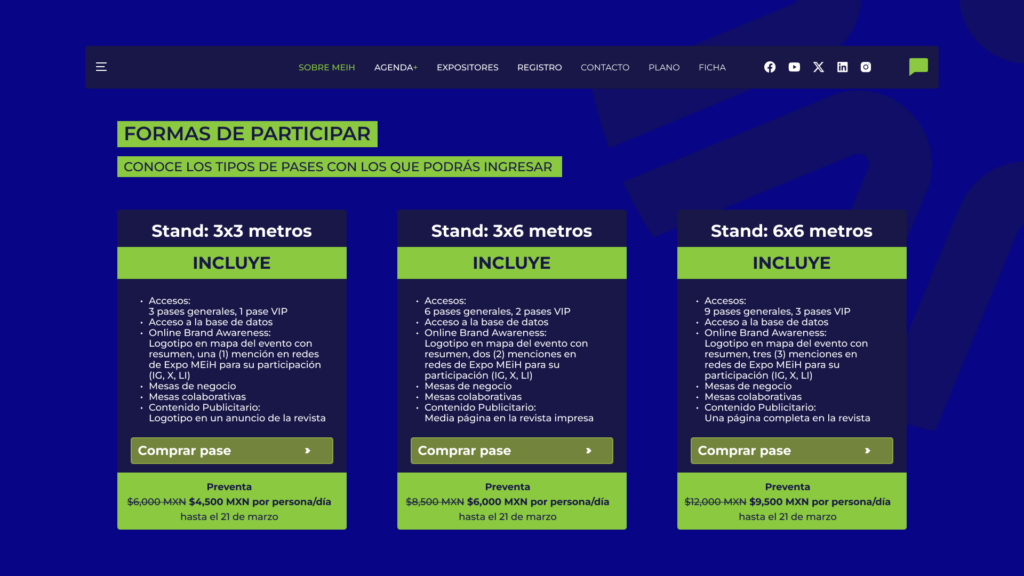Buy pass for Stand 3x6 metros
1024x576 pixels.
511,451
